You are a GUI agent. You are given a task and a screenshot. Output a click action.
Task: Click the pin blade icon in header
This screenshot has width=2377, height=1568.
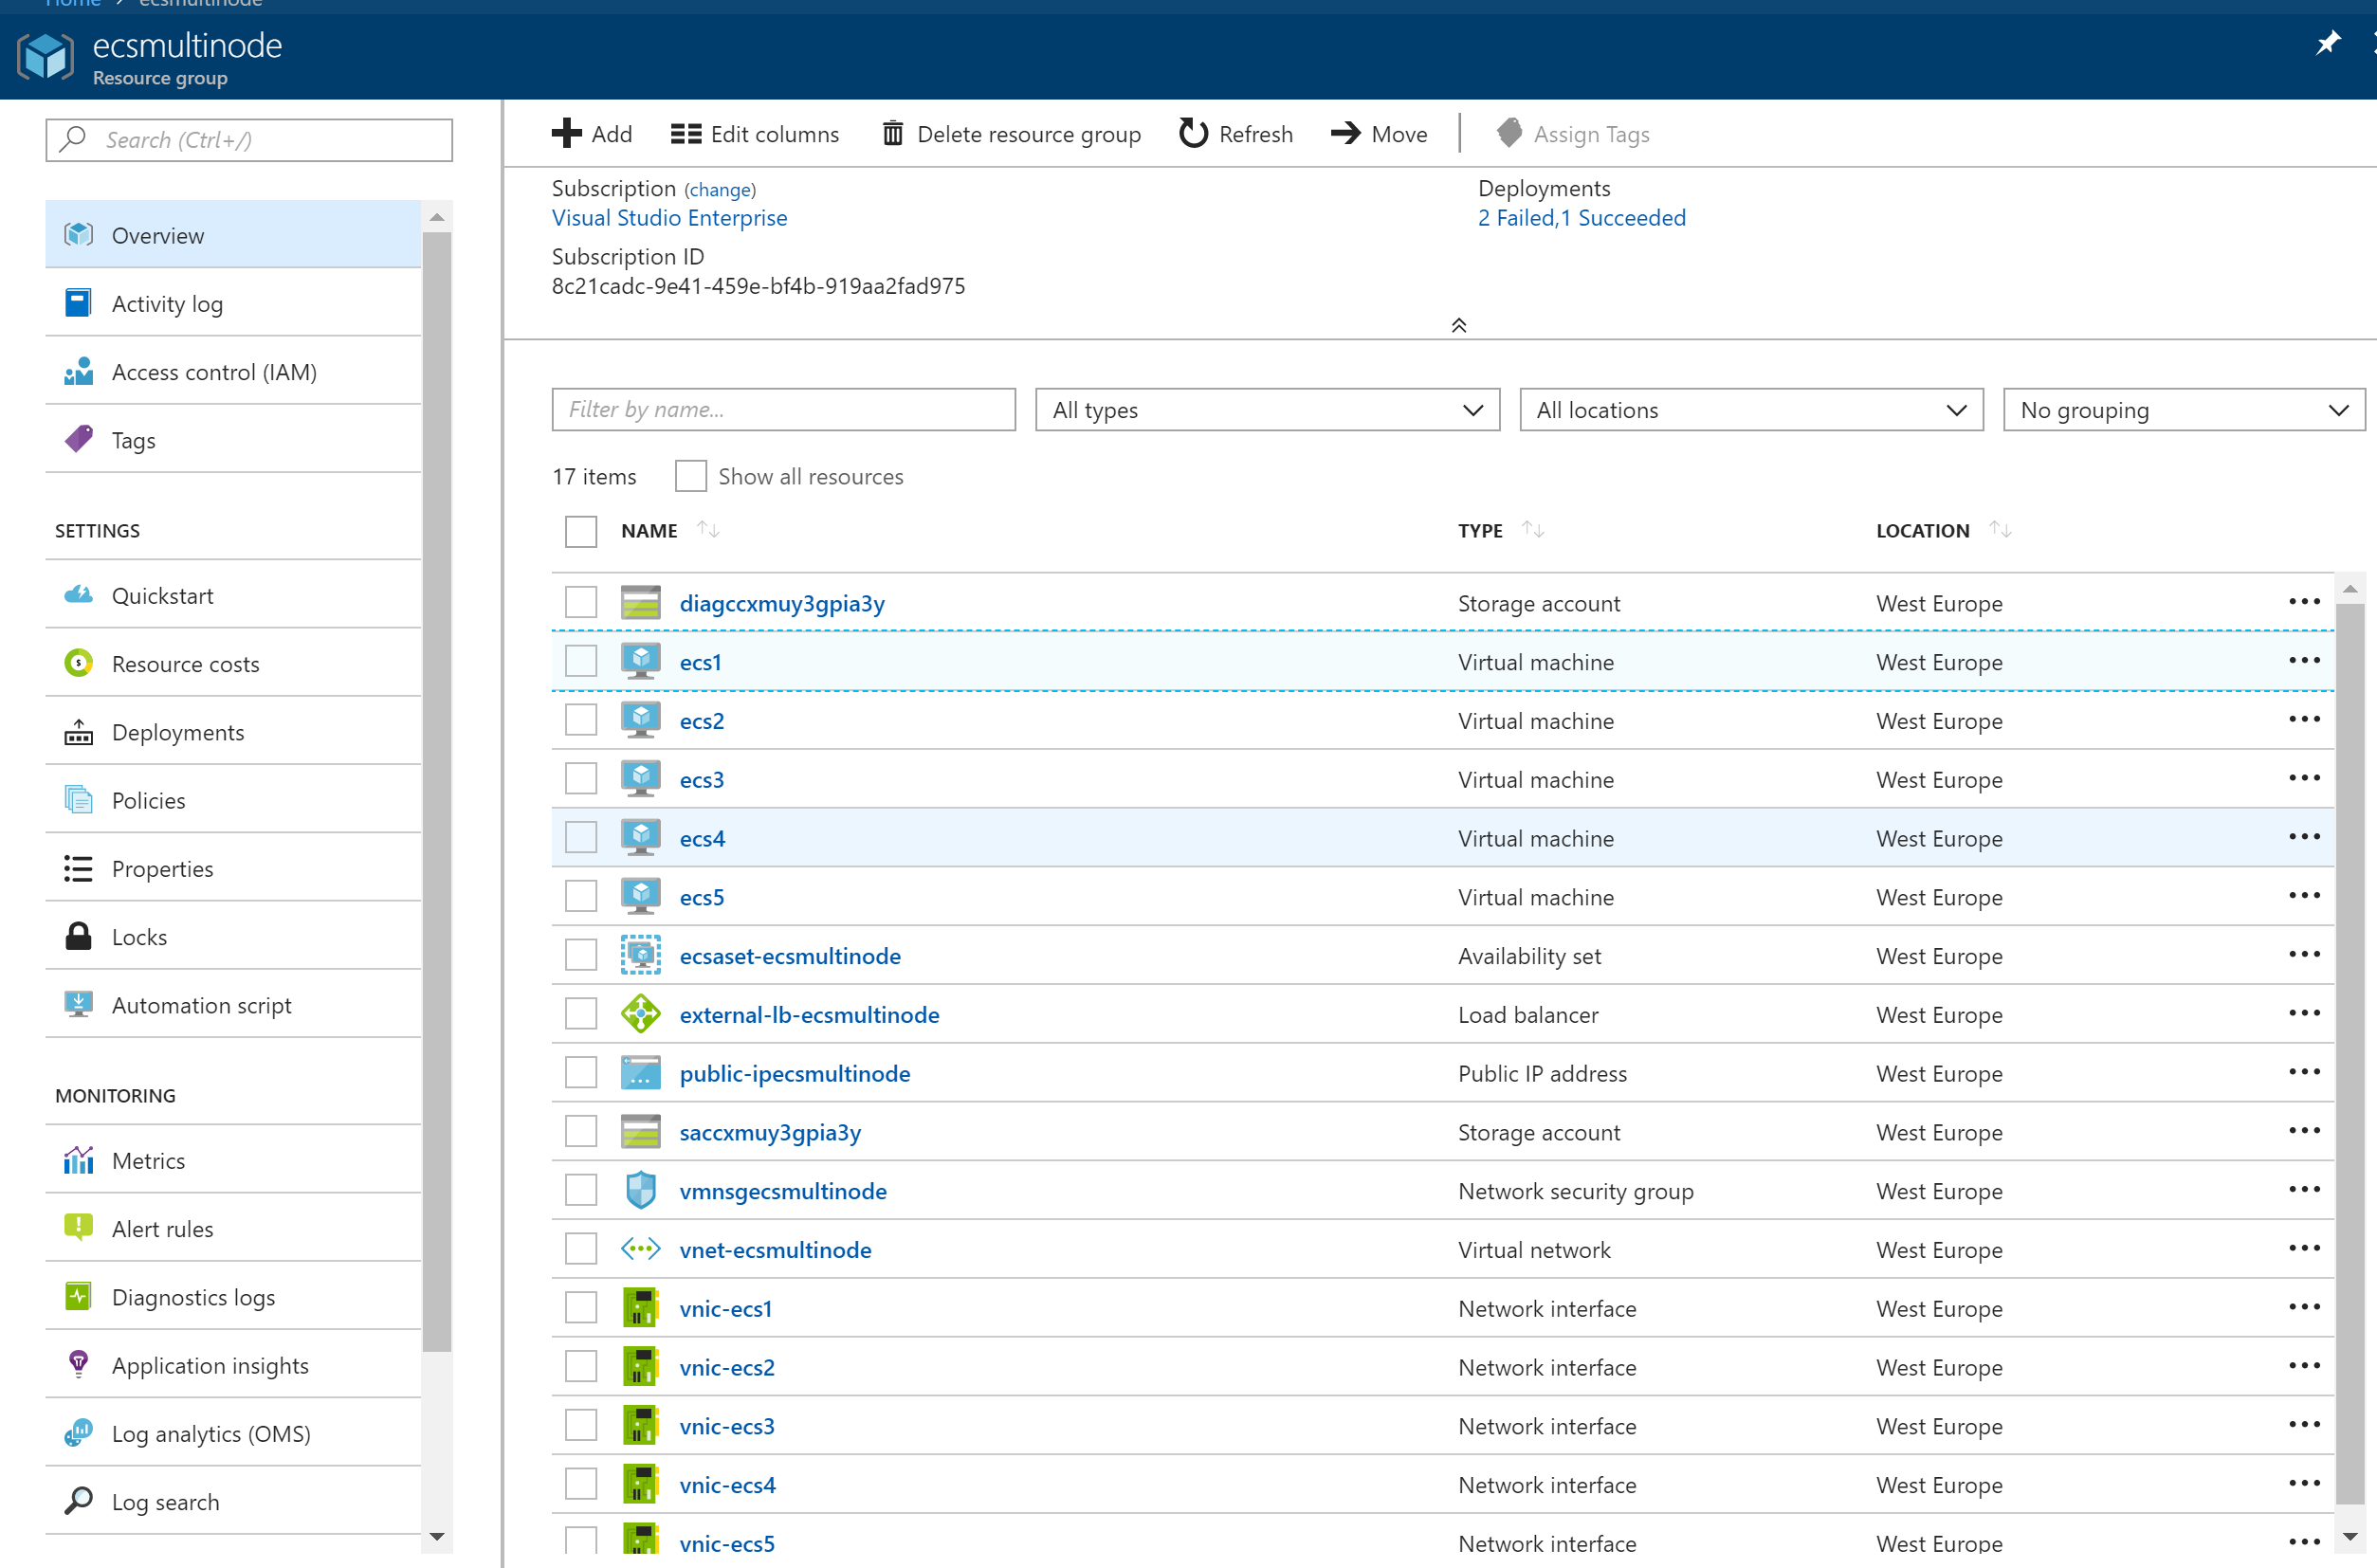click(2328, 43)
